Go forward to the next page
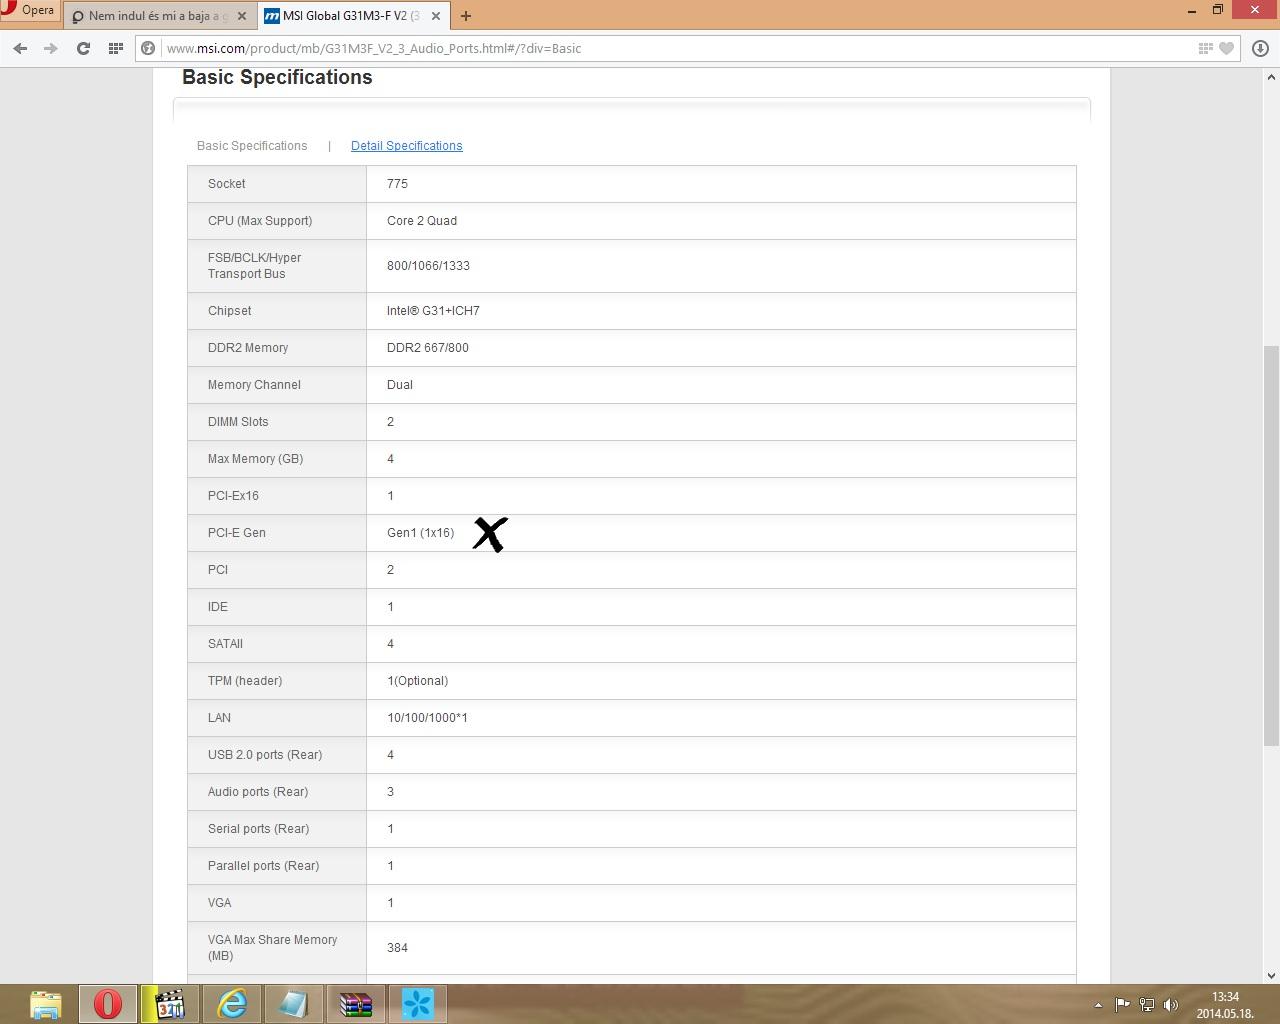This screenshot has height=1024, width=1280. pyautogui.click(x=50, y=48)
